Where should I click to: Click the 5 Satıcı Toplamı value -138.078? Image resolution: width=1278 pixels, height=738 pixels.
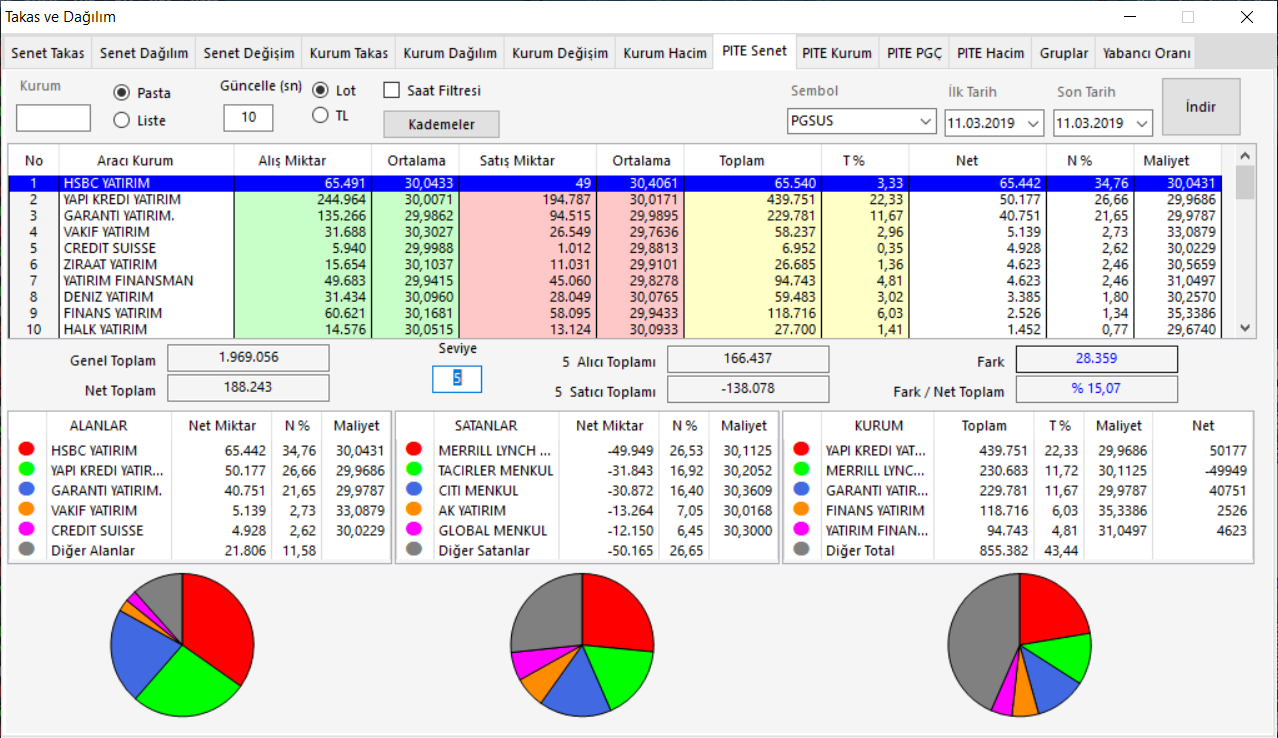(x=748, y=388)
